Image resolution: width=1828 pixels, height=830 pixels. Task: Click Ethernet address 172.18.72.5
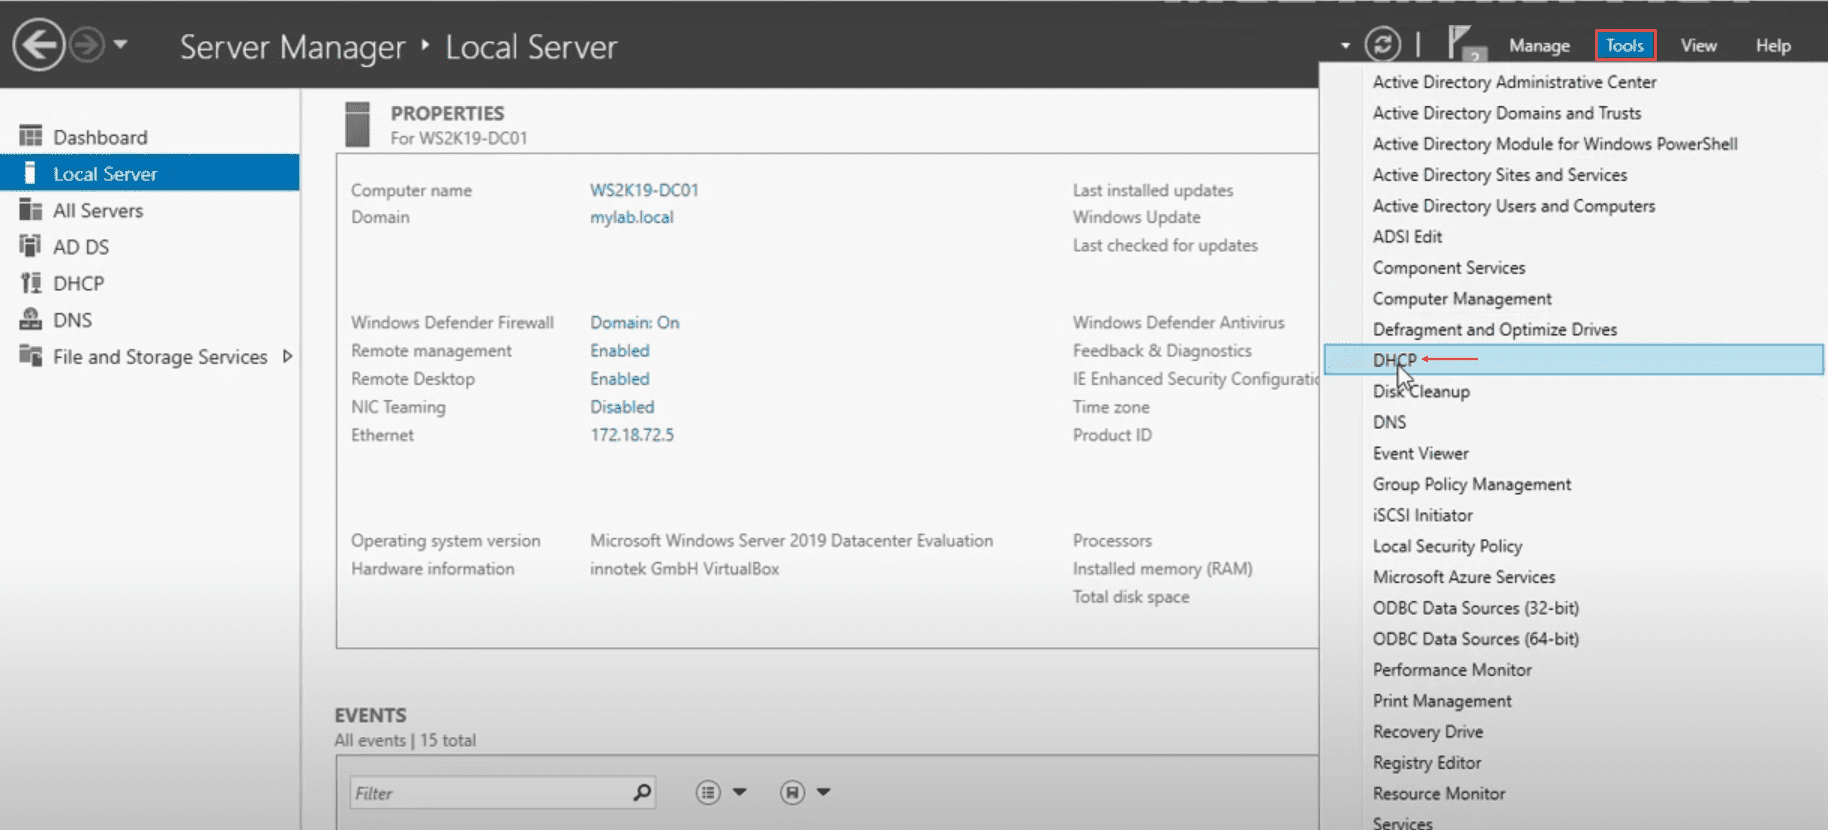[x=631, y=434]
